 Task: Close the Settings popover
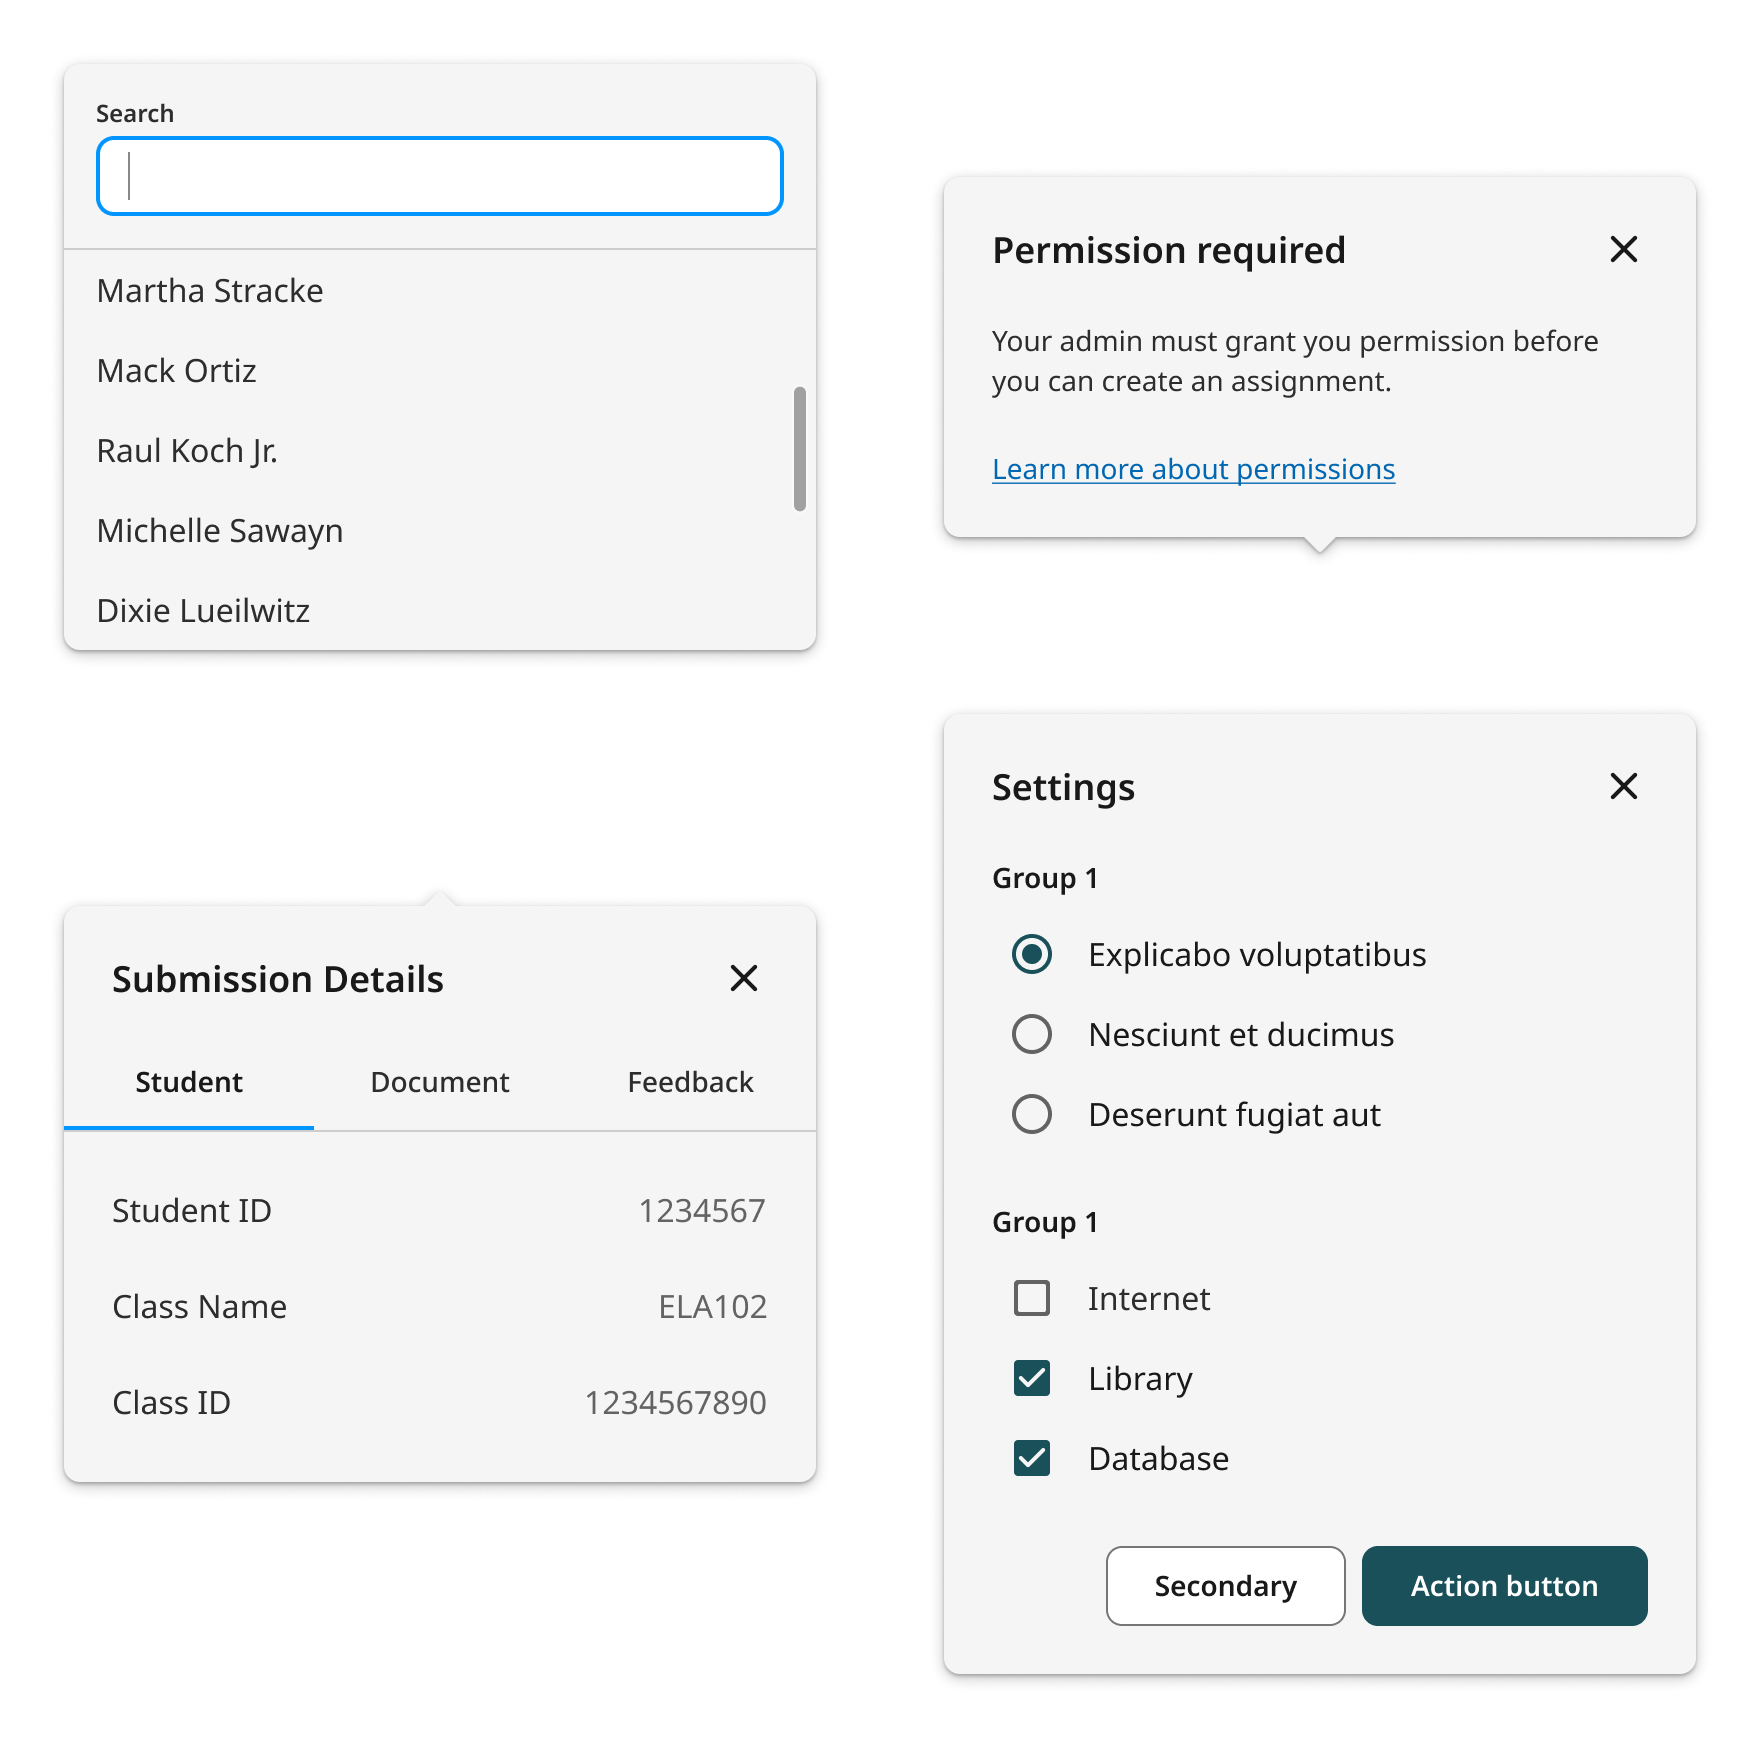tap(1623, 786)
